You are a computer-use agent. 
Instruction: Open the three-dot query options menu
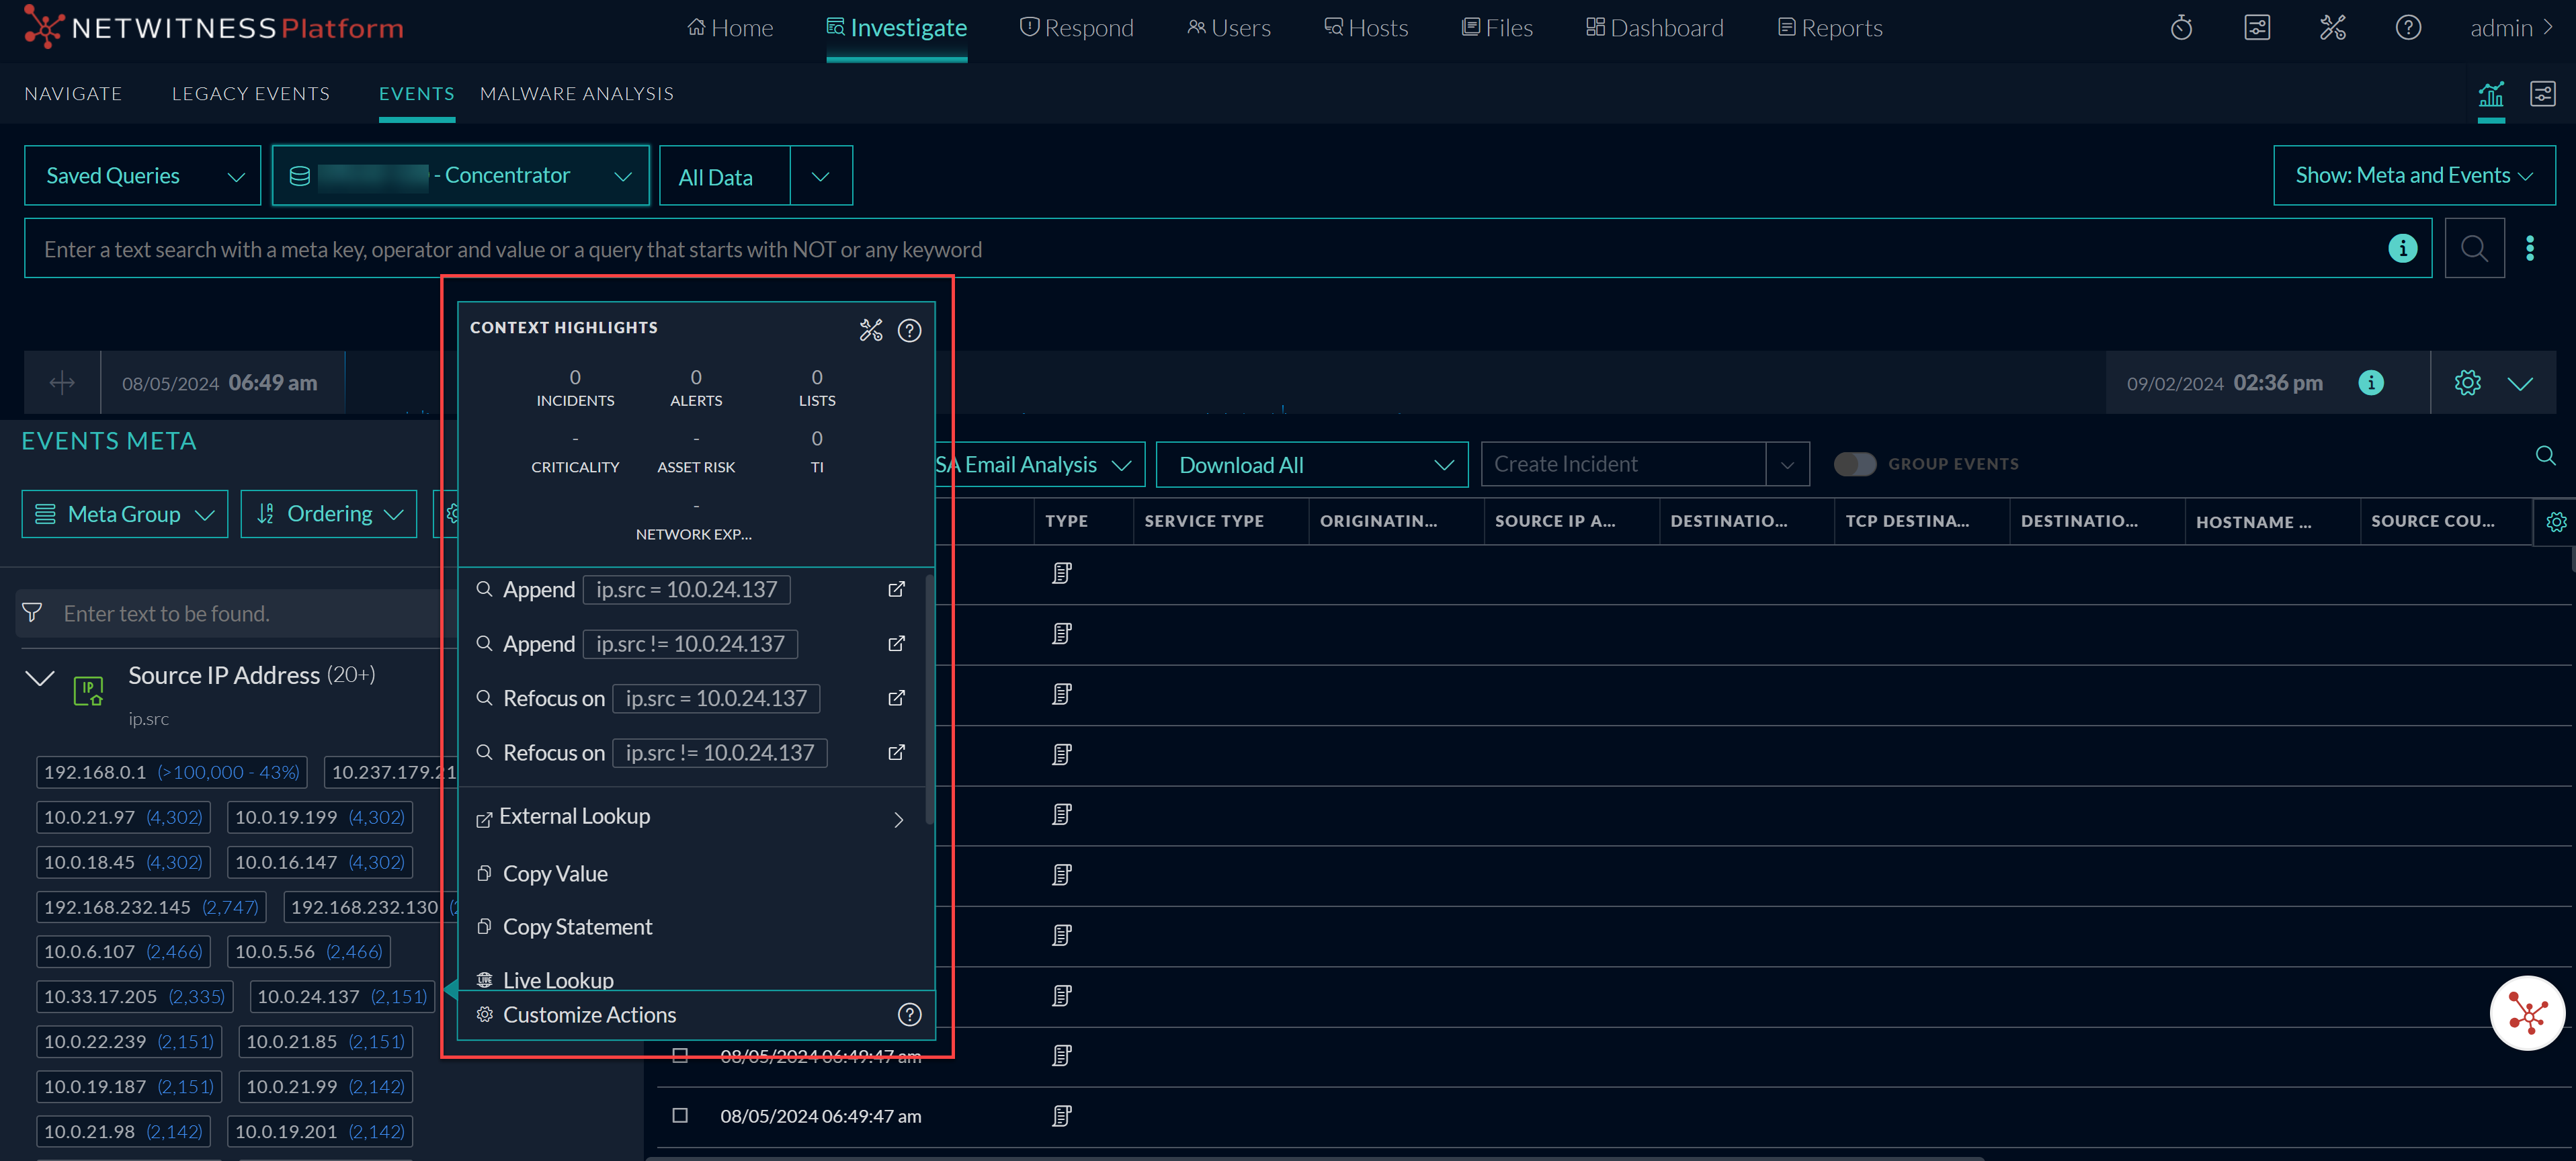tap(2530, 248)
